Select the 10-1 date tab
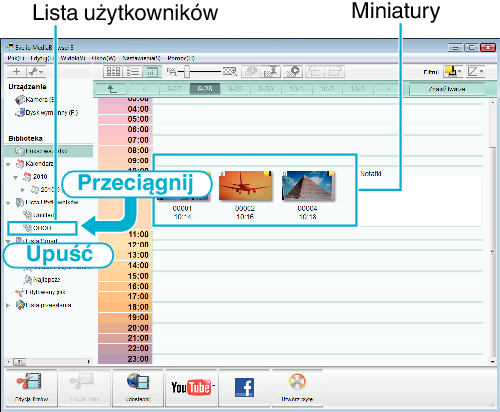Screen dimensions: 500x412 tap(296, 89)
